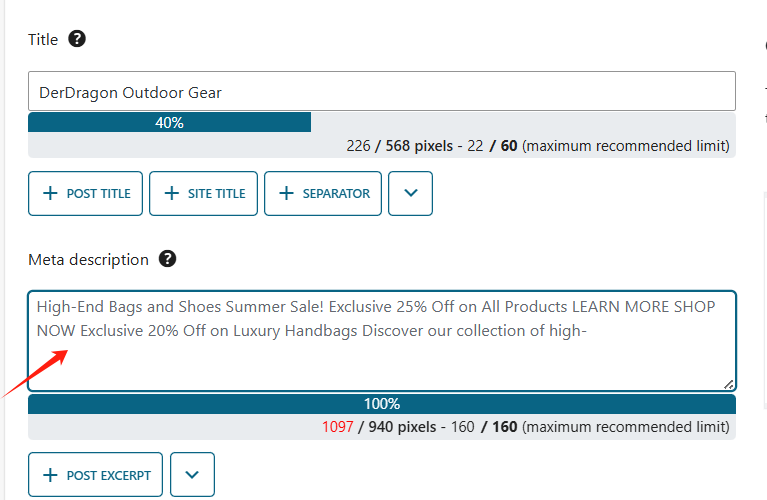
Task: Click the Title help question mark icon
Action: pos(77,40)
